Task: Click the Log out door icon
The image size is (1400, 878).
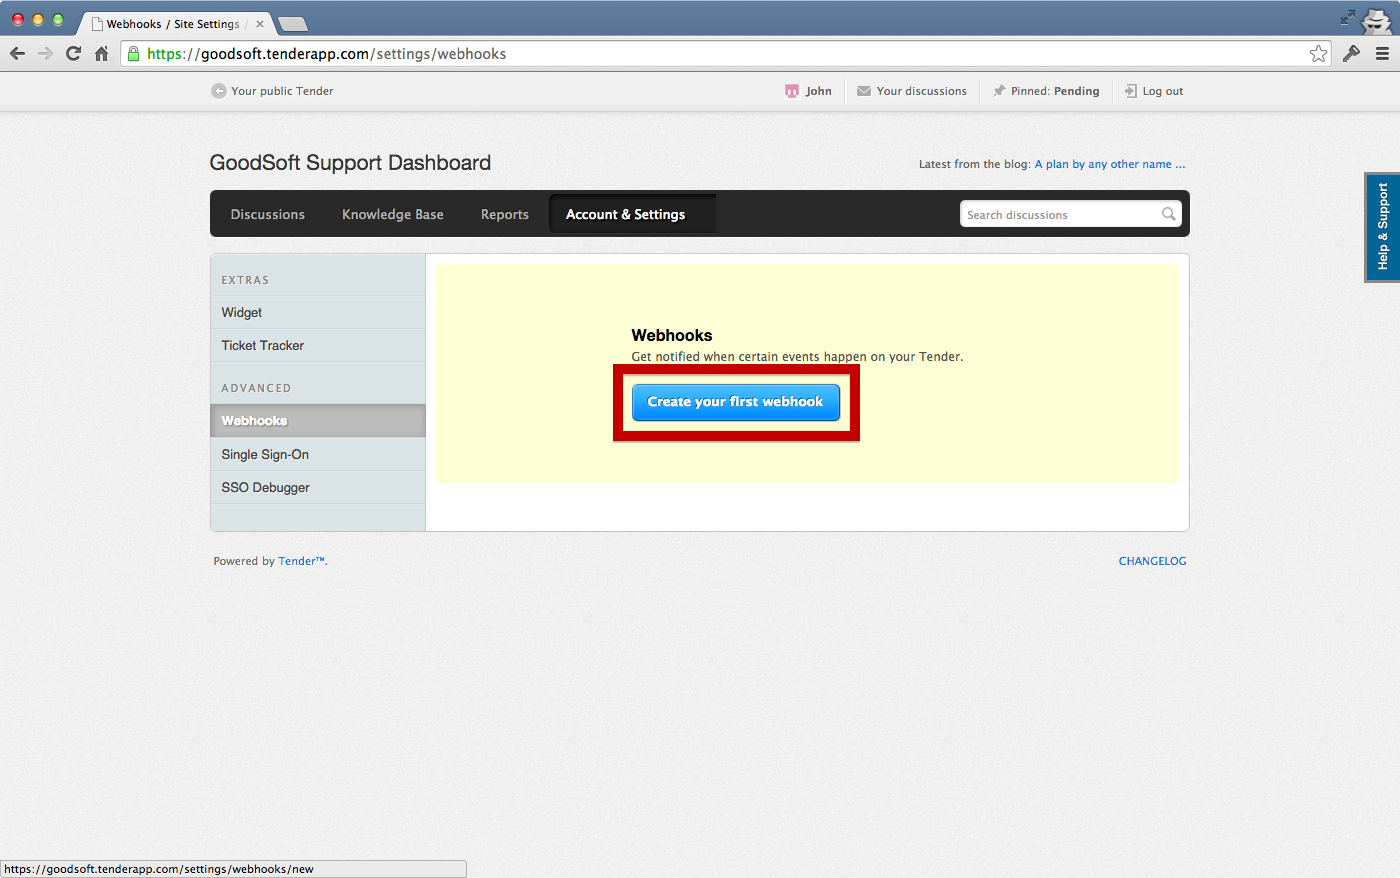Action: tap(1131, 91)
